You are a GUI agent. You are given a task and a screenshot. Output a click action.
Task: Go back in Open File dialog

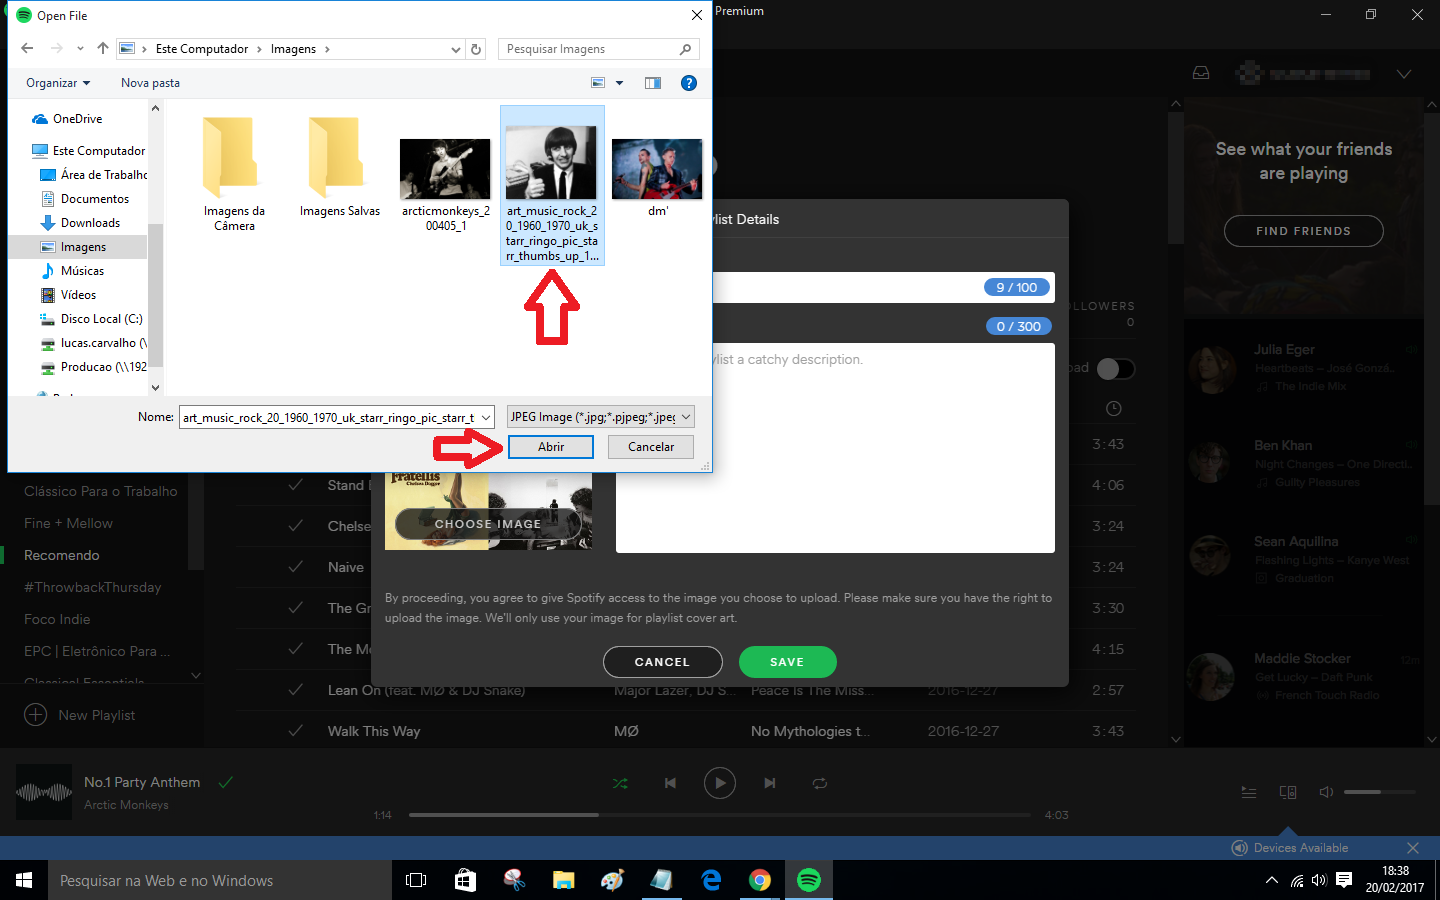[x=27, y=48]
